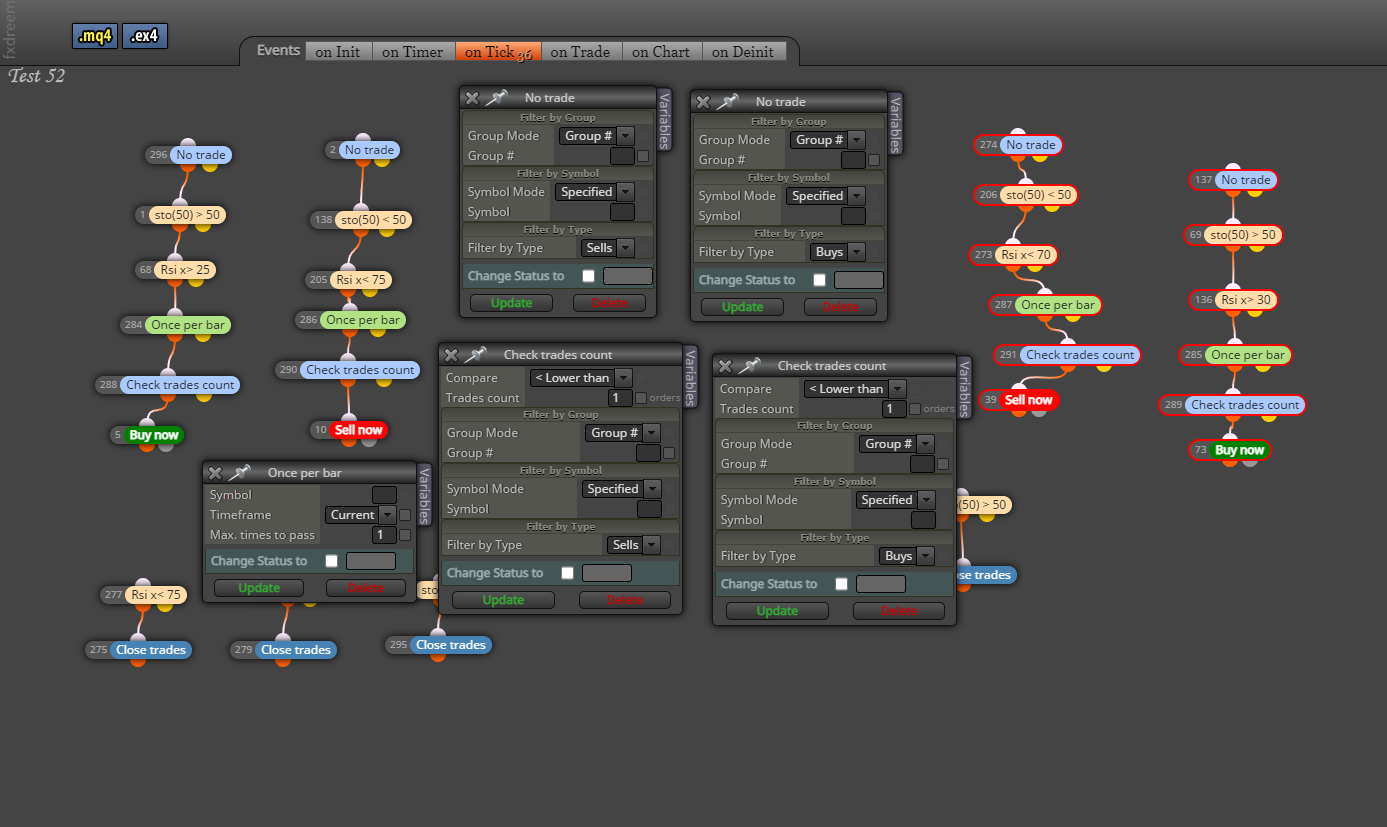
Task: Open status color box in Check trades count Buys panel
Action: tap(881, 584)
